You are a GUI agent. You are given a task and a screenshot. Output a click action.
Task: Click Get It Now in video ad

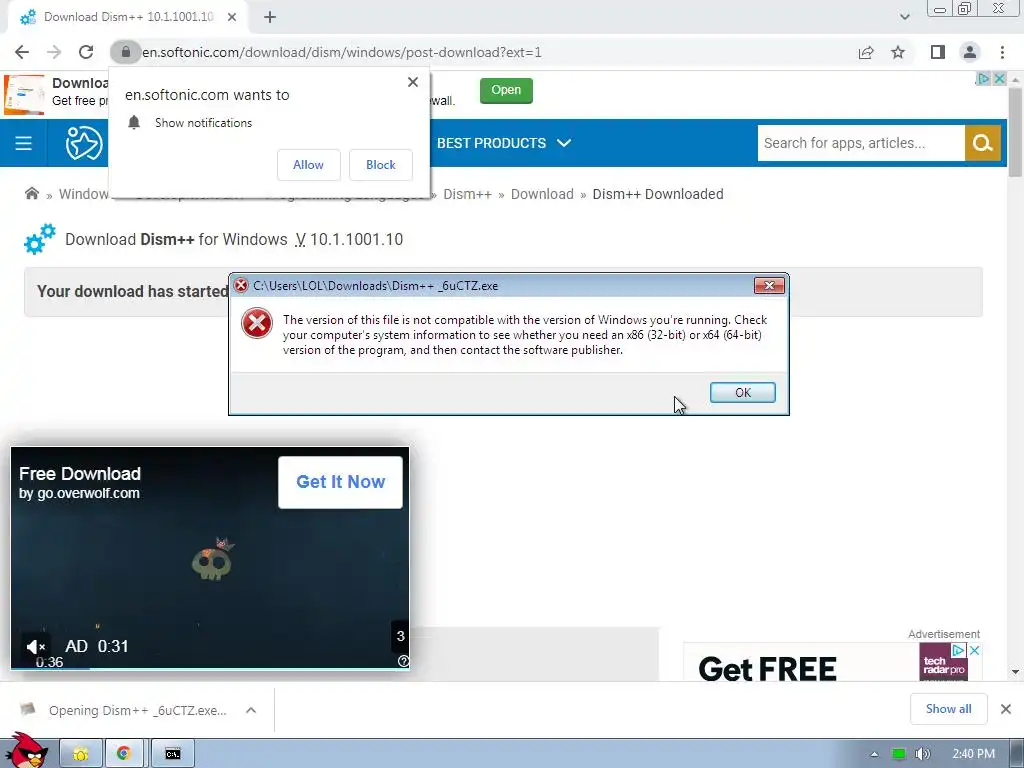click(340, 482)
